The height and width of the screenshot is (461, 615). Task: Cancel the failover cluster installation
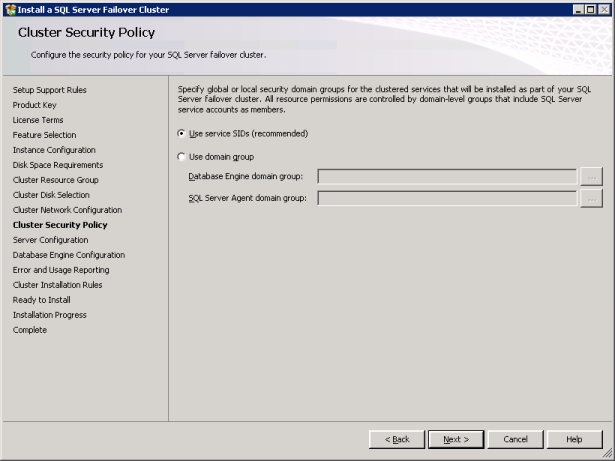point(515,439)
